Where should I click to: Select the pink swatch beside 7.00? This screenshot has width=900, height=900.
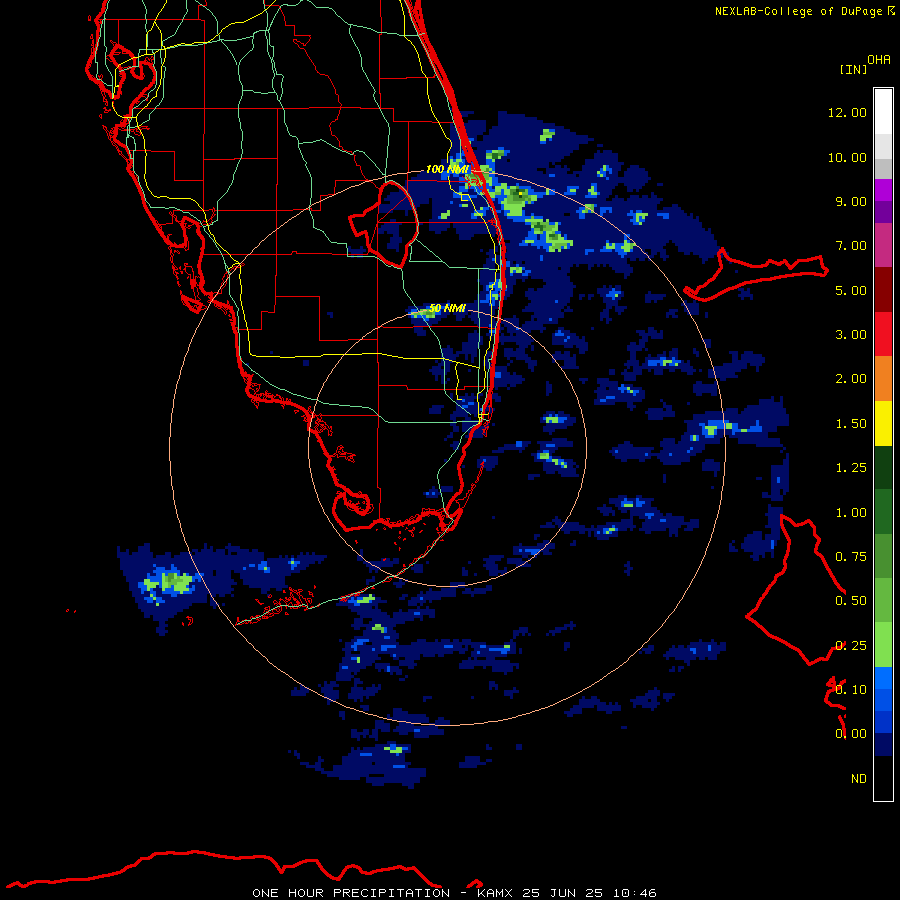pyautogui.click(x=883, y=245)
